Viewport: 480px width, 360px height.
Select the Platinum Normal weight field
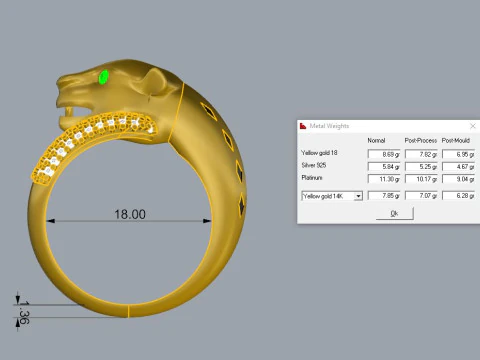pyautogui.click(x=384, y=179)
